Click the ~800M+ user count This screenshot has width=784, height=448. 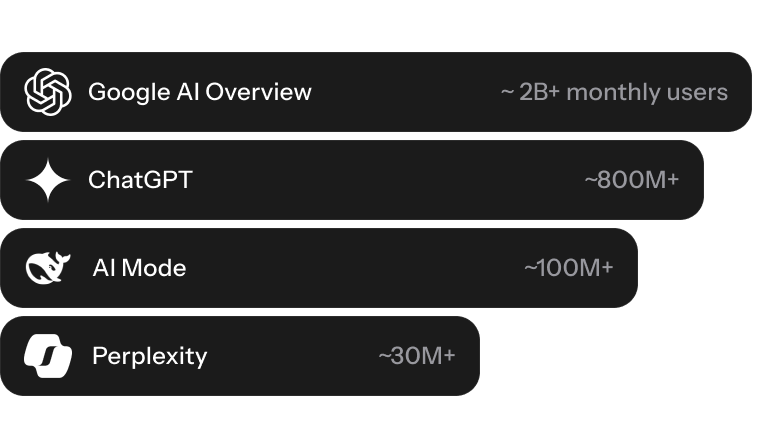tap(631, 180)
